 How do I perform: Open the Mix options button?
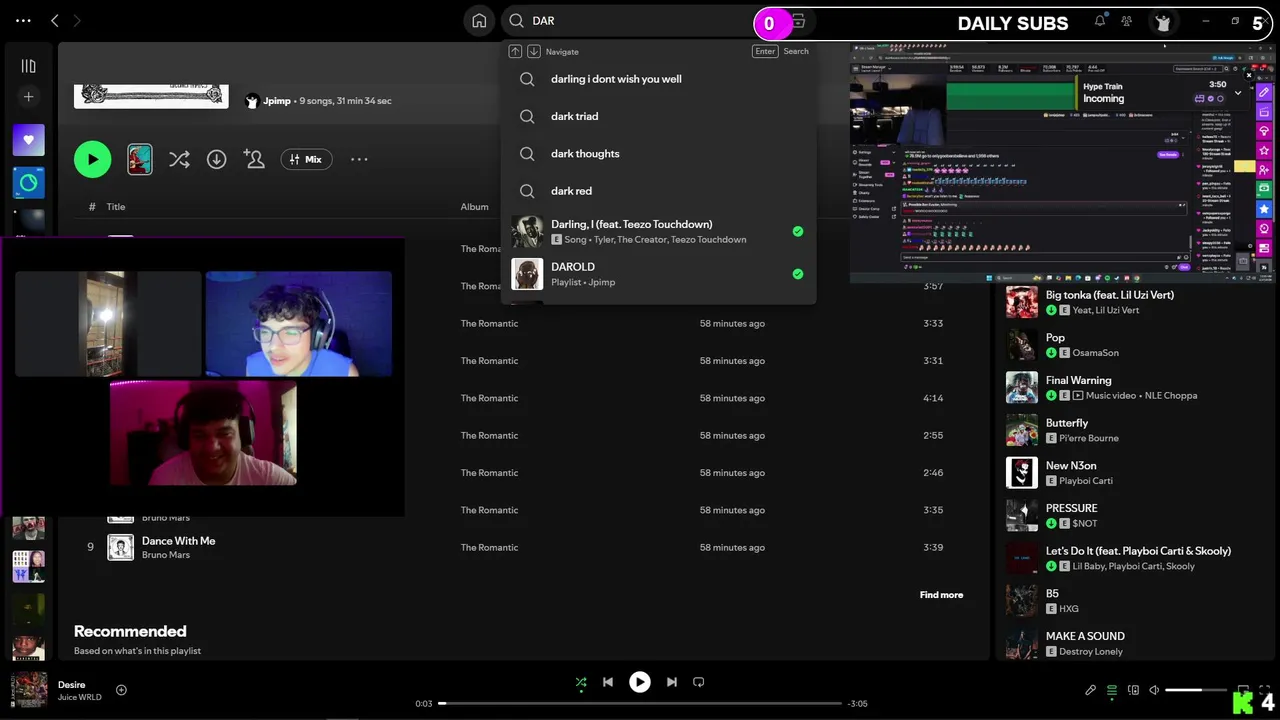pos(306,159)
